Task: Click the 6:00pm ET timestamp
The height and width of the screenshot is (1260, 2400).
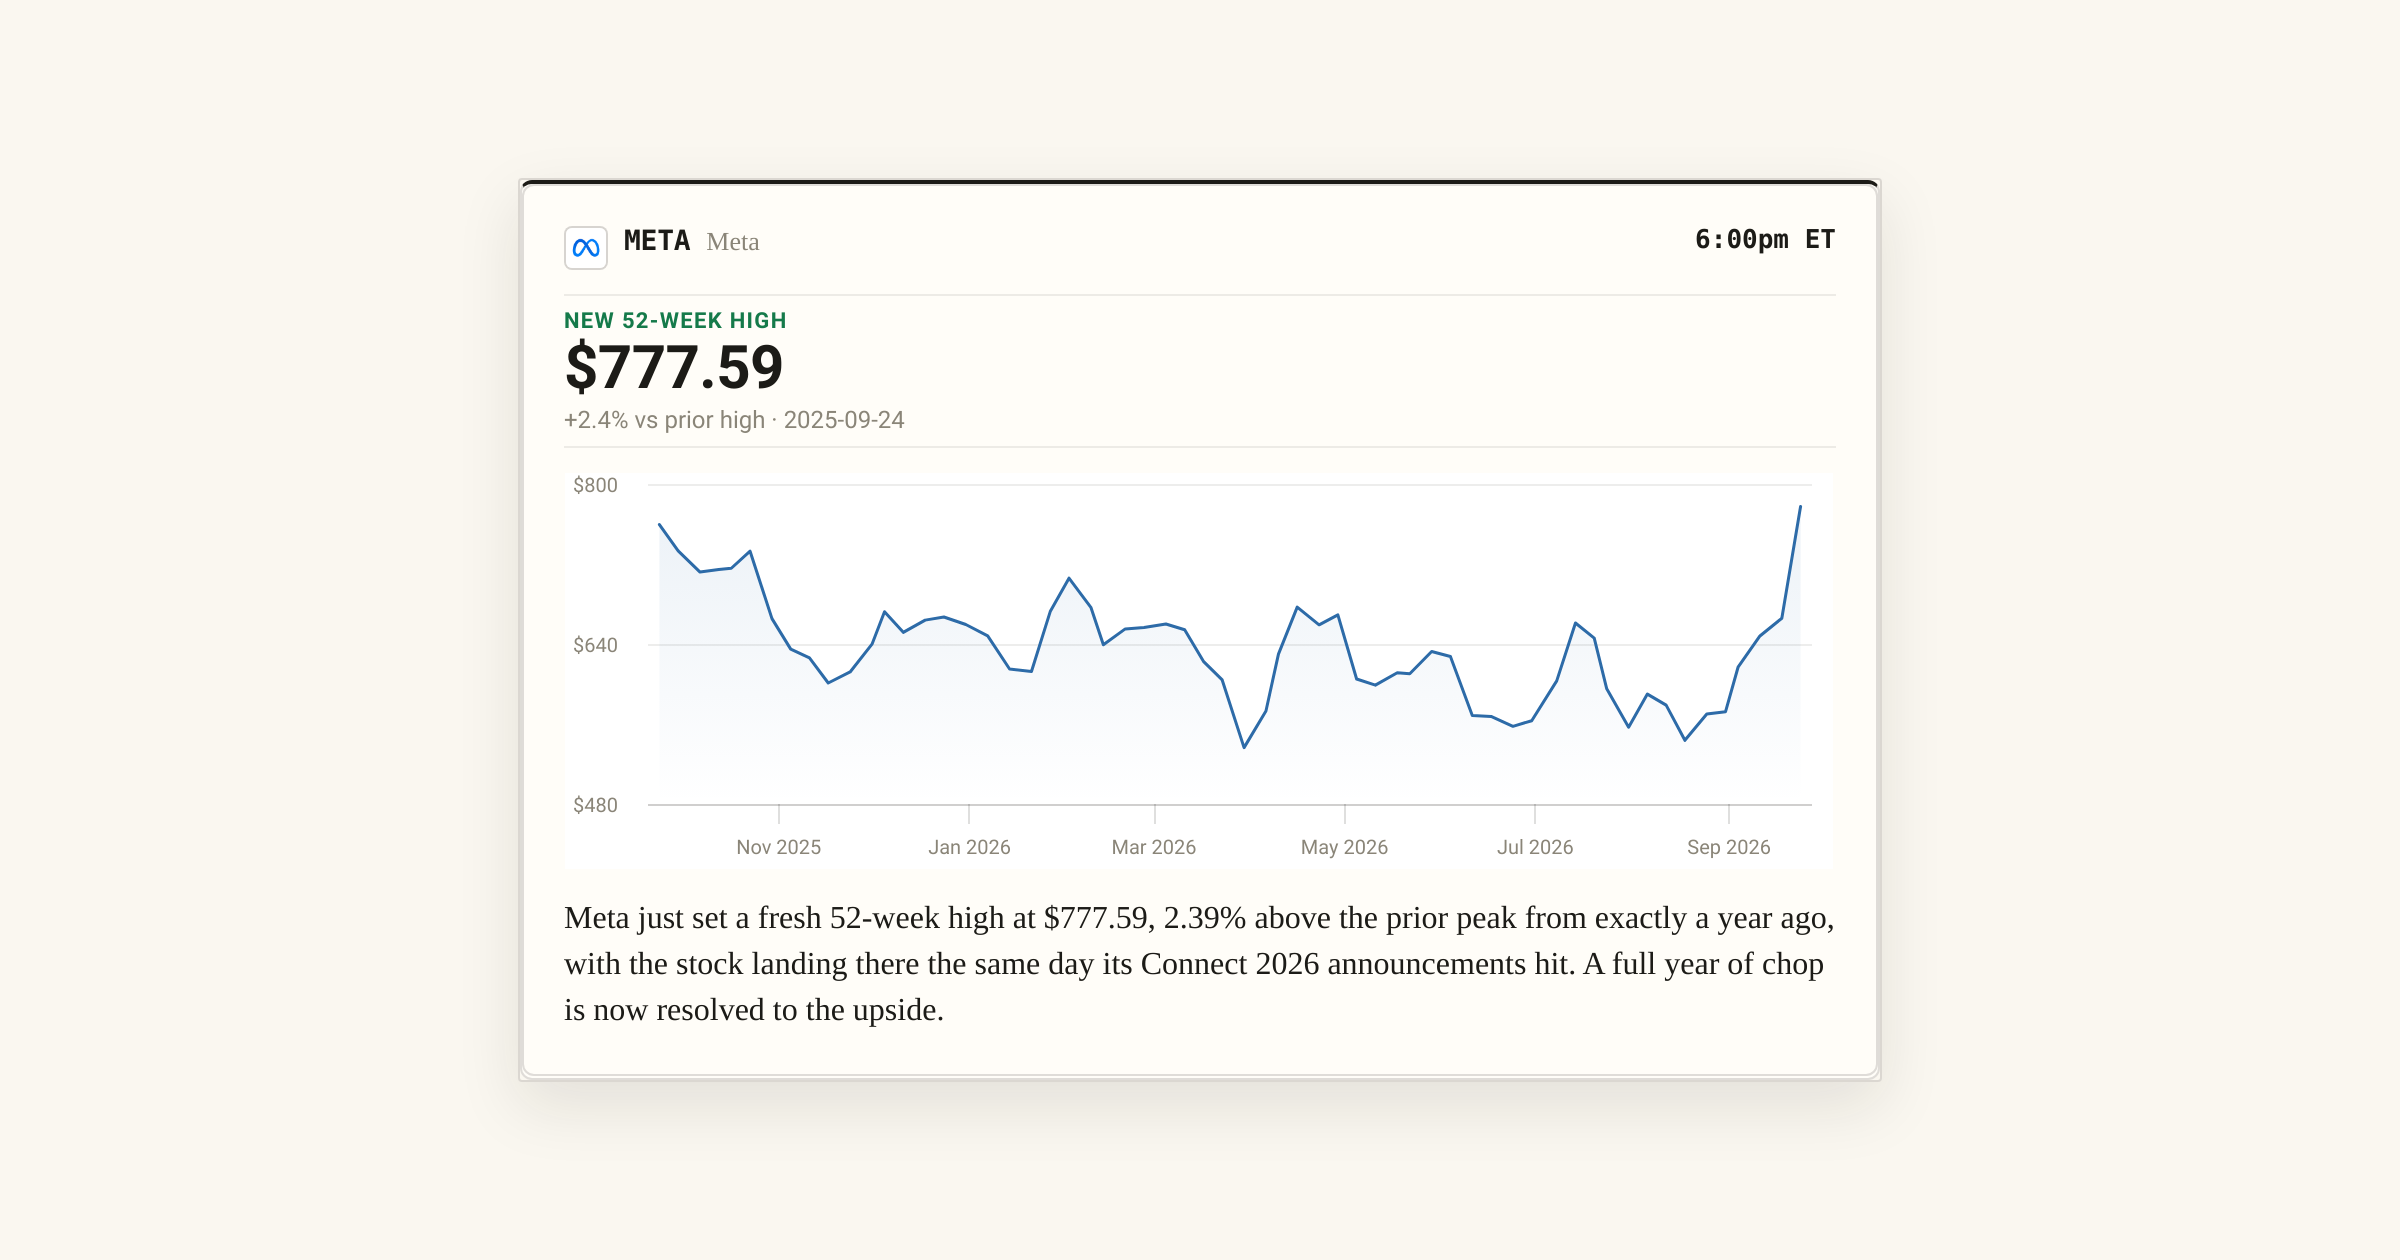Action: [x=1765, y=240]
